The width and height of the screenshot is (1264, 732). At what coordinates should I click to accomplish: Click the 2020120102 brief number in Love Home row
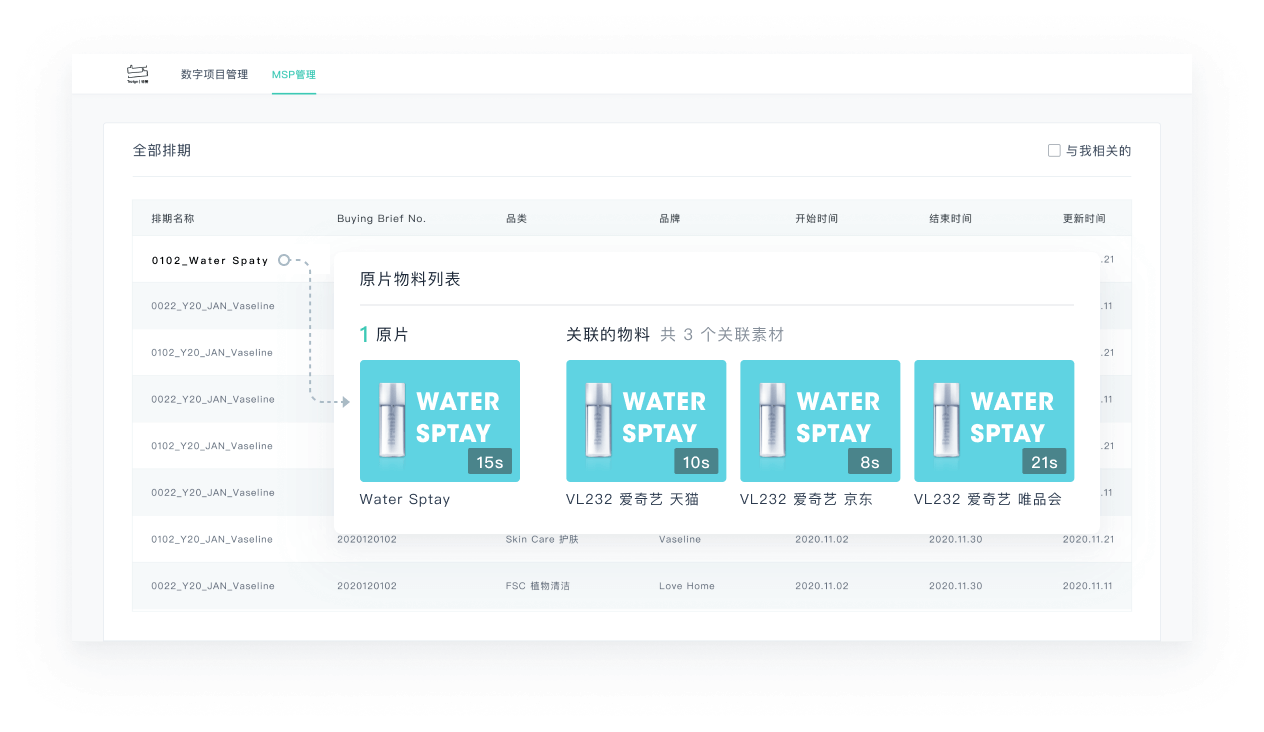(x=367, y=586)
